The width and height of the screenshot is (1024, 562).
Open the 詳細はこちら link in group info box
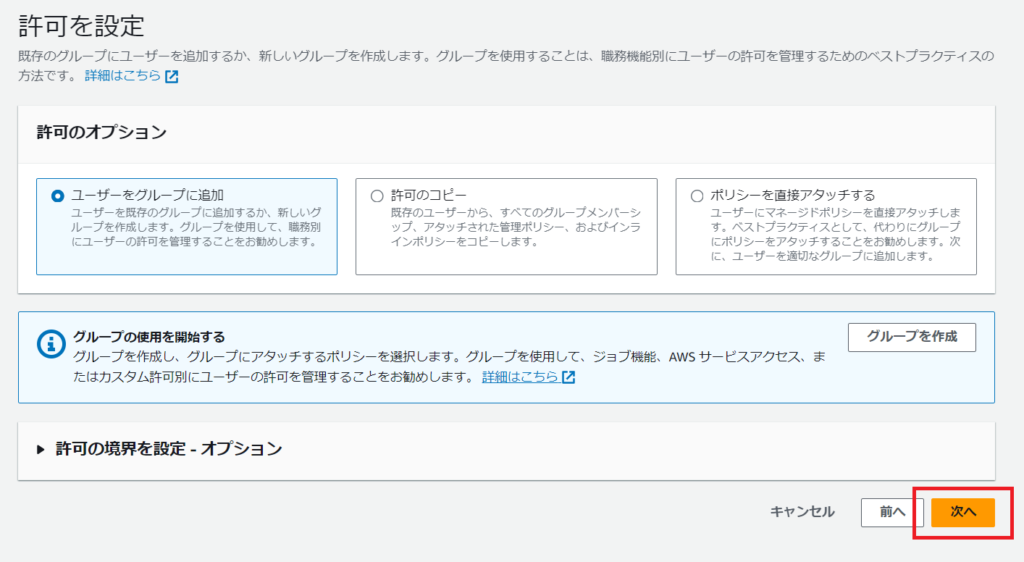(519, 377)
